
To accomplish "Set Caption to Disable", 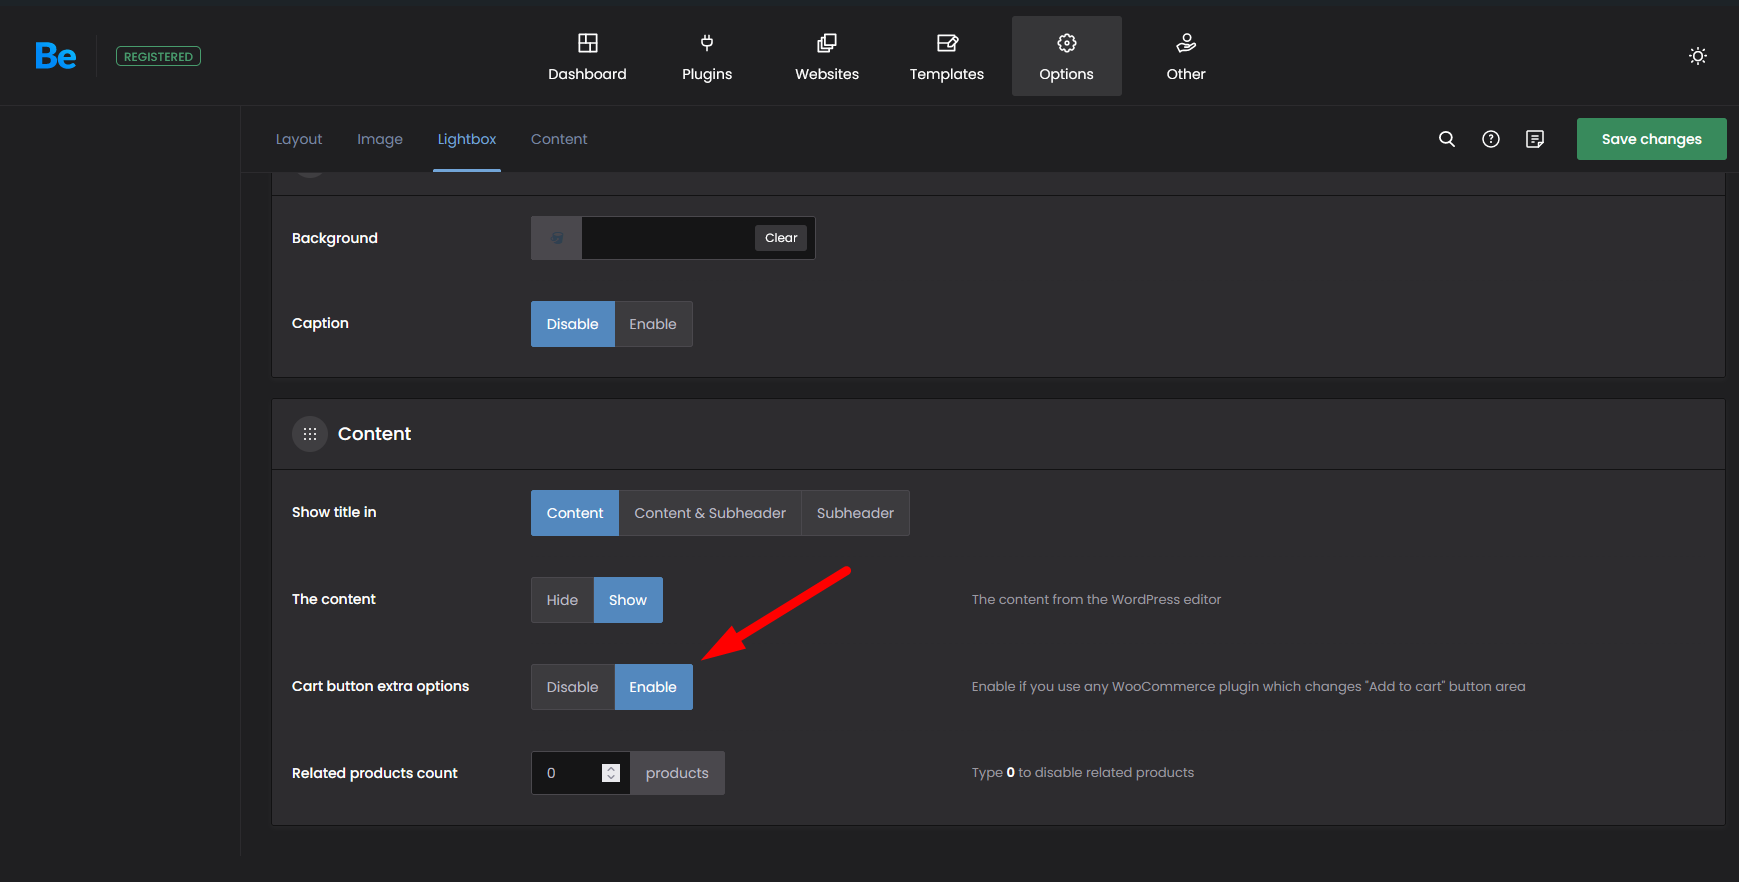I will click(x=573, y=324).
